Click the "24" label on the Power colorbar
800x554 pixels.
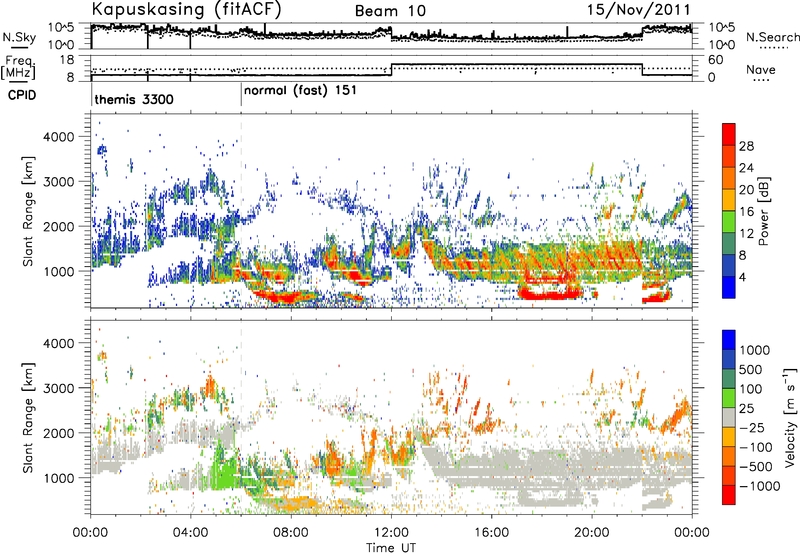click(746, 168)
